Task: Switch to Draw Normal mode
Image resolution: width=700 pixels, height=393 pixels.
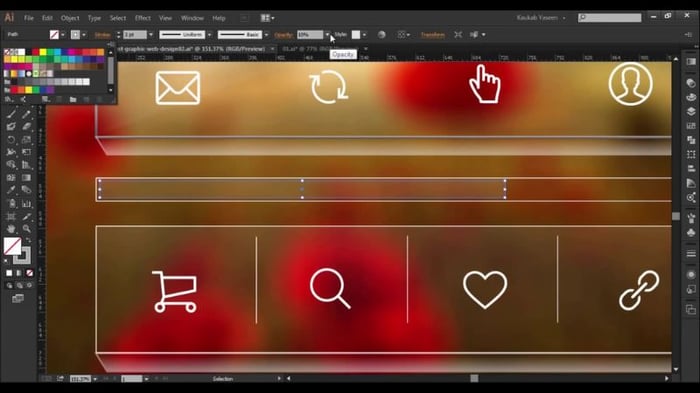Action: tap(9, 285)
